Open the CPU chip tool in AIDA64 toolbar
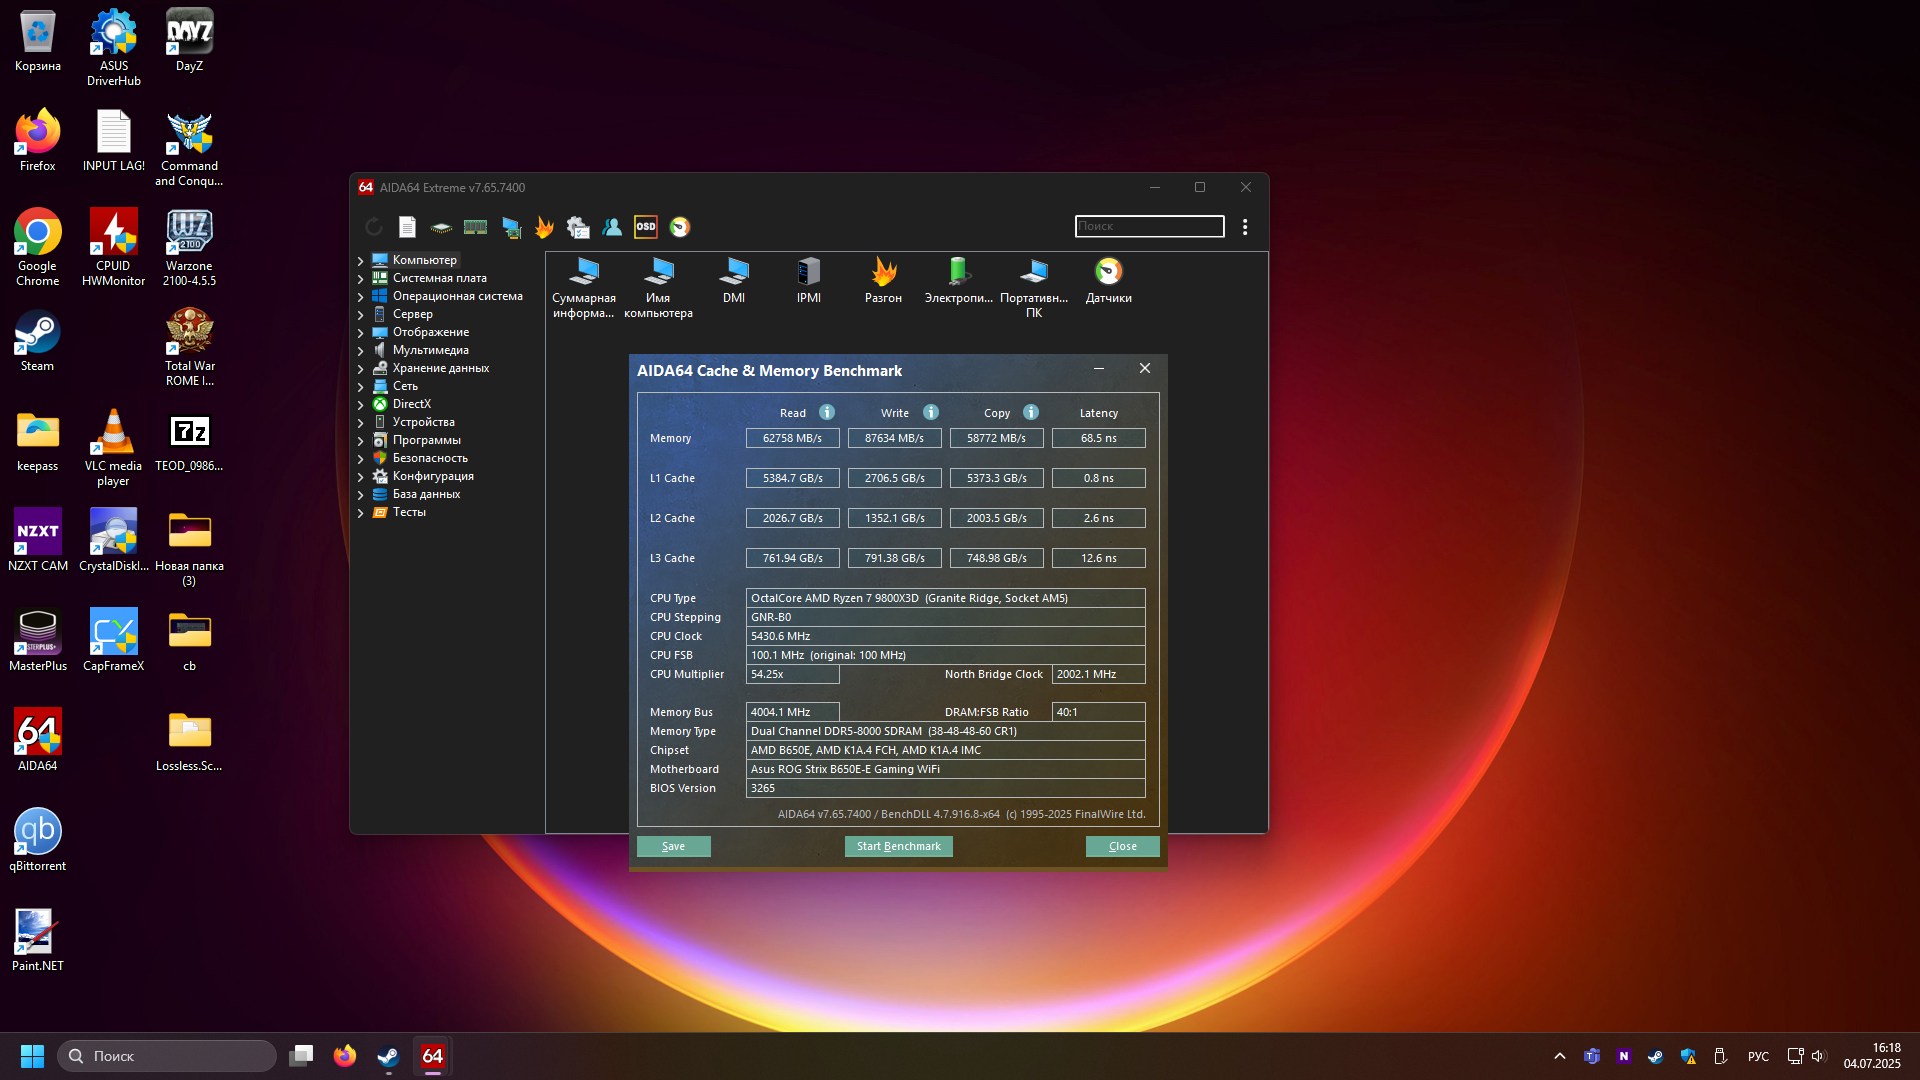This screenshot has width=1920, height=1080. click(x=441, y=227)
